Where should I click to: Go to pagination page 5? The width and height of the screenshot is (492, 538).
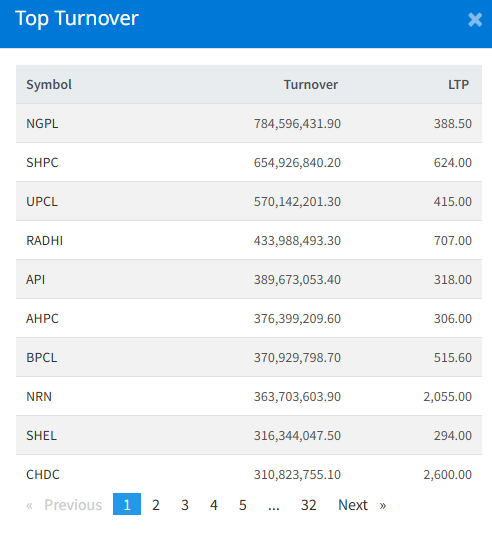(243, 505)
